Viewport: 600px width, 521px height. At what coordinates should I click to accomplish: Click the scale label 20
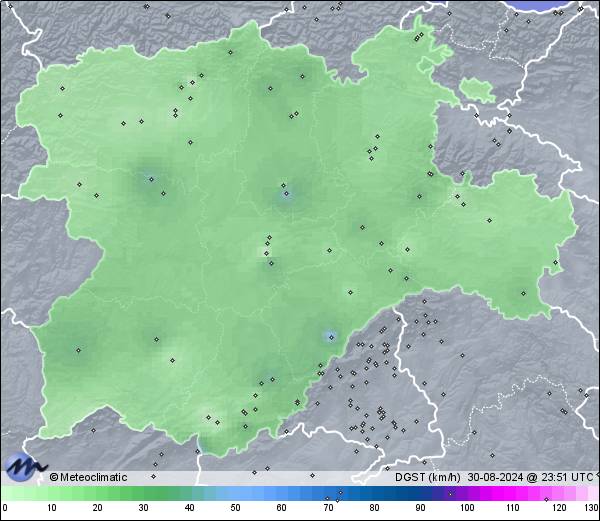(98, 508)
